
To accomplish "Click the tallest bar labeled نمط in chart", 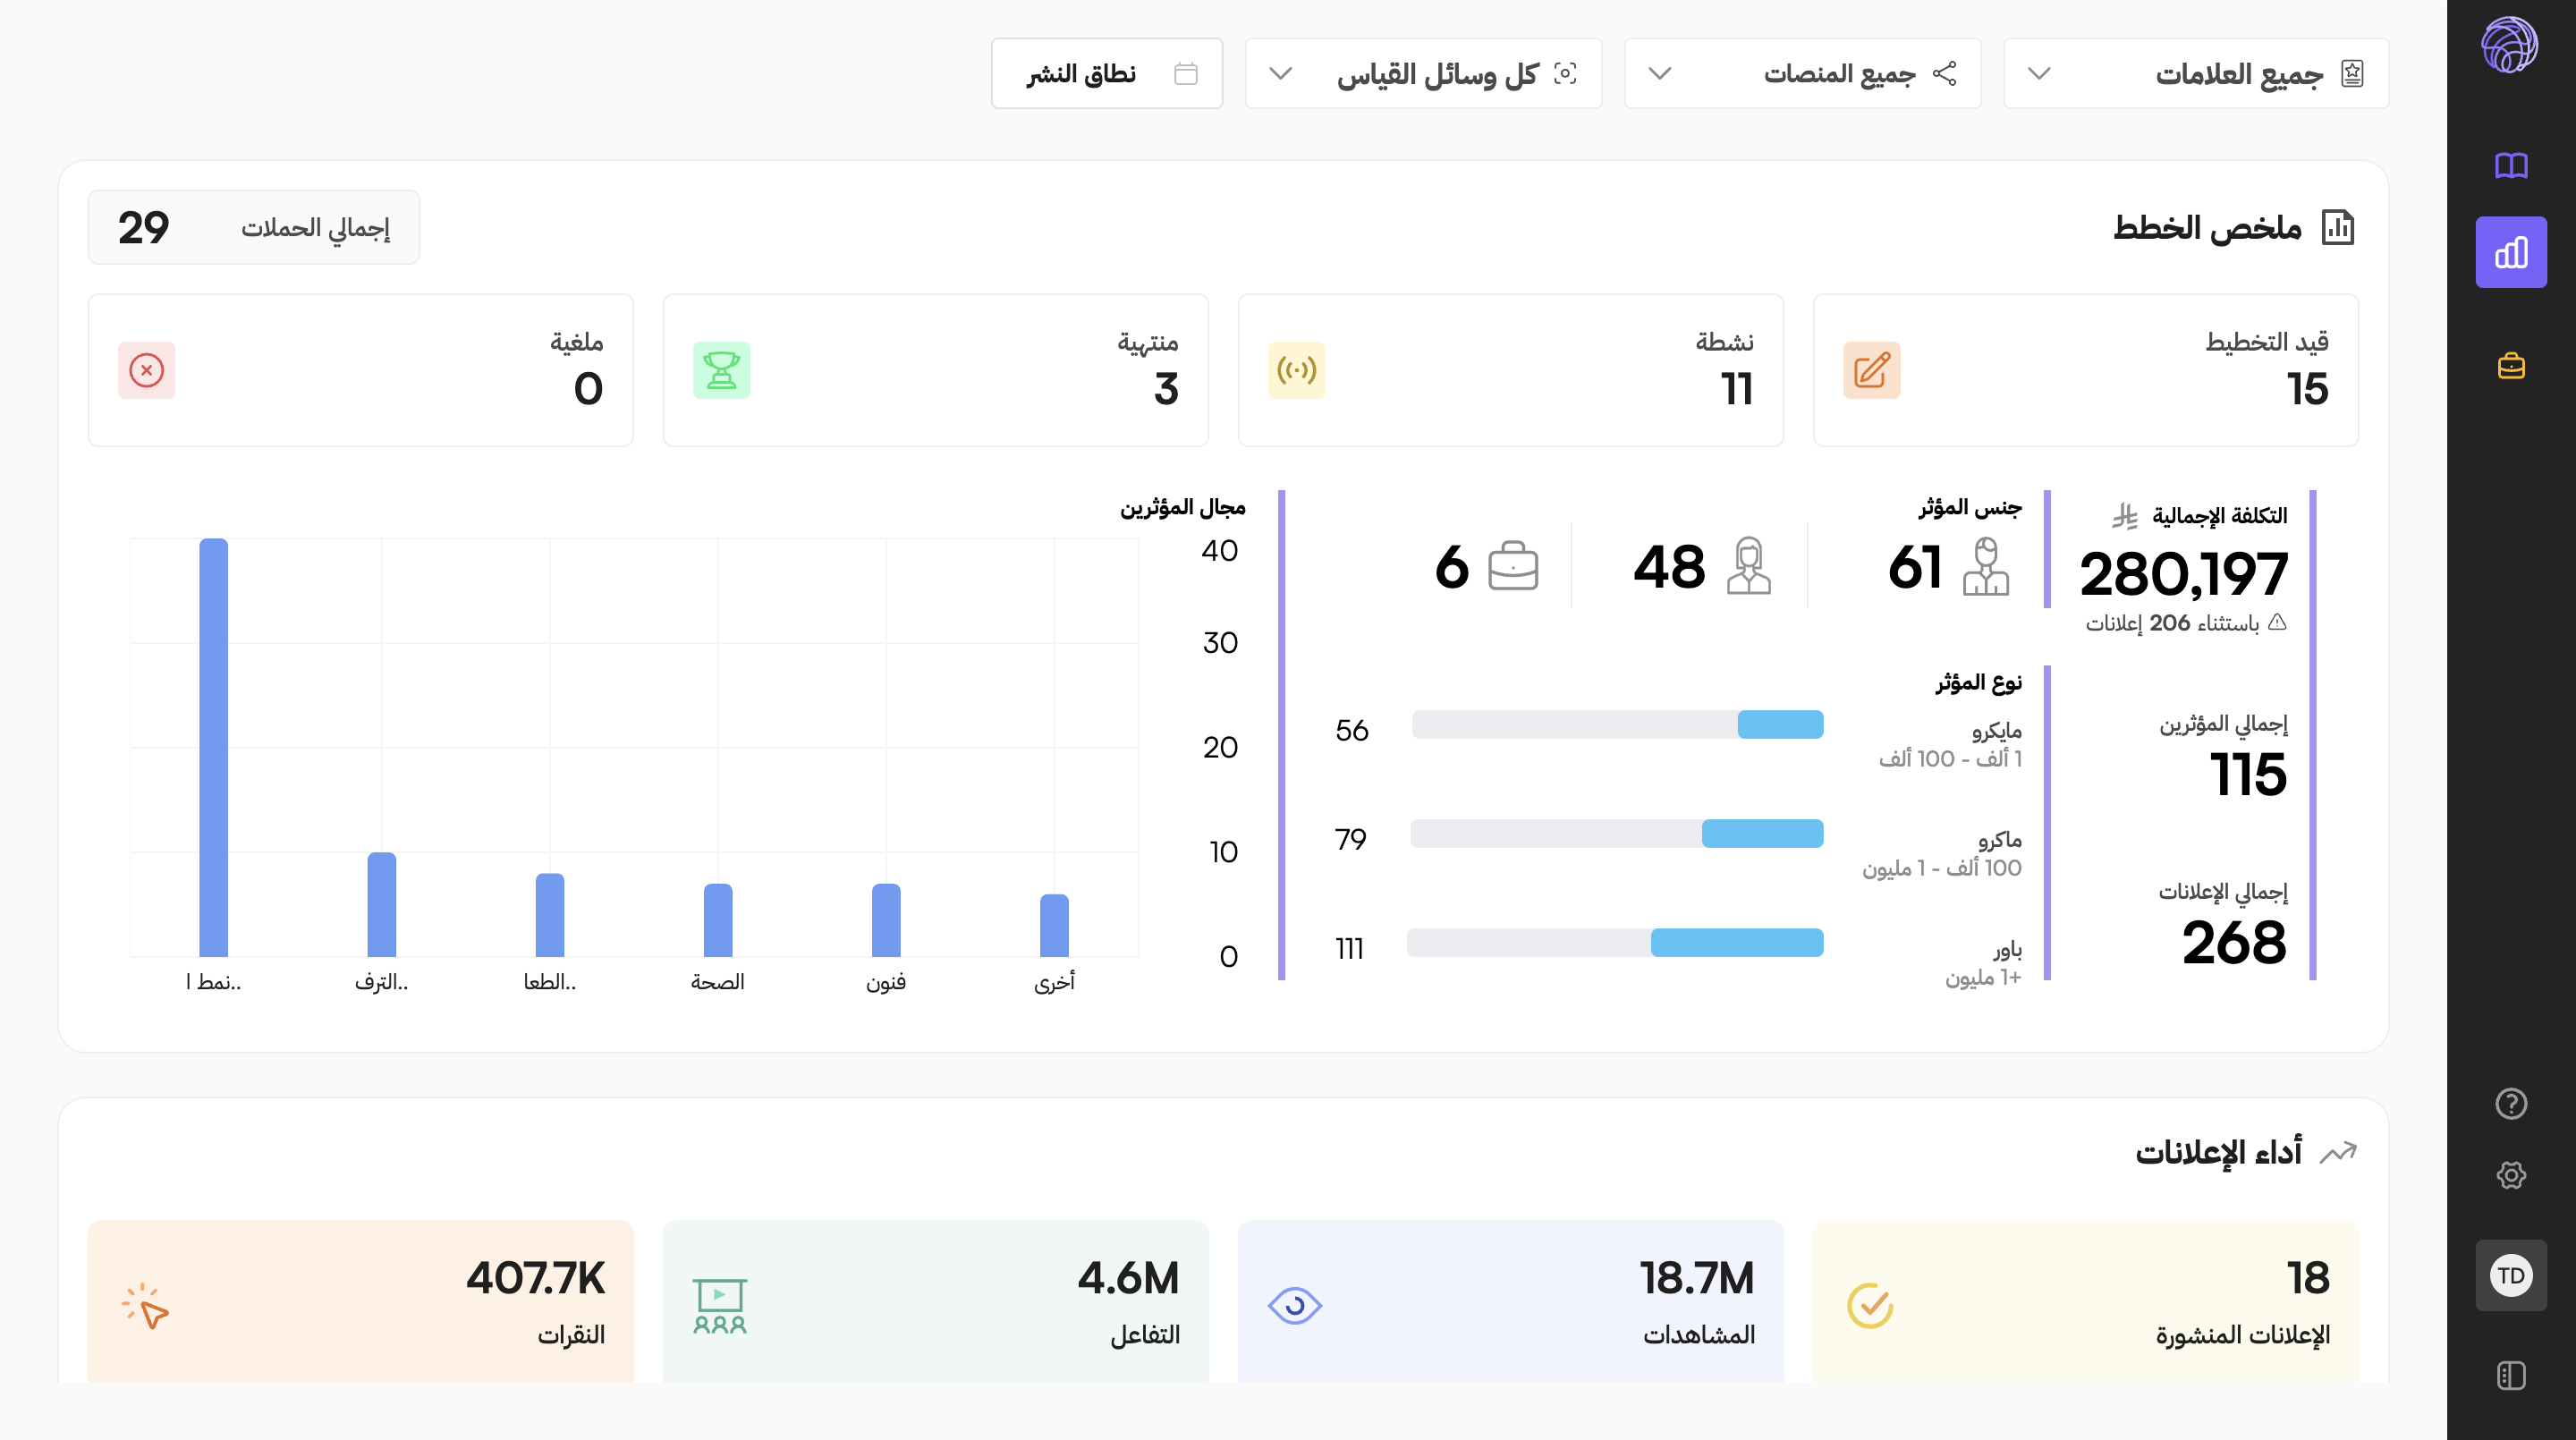I will pos(213,747).
